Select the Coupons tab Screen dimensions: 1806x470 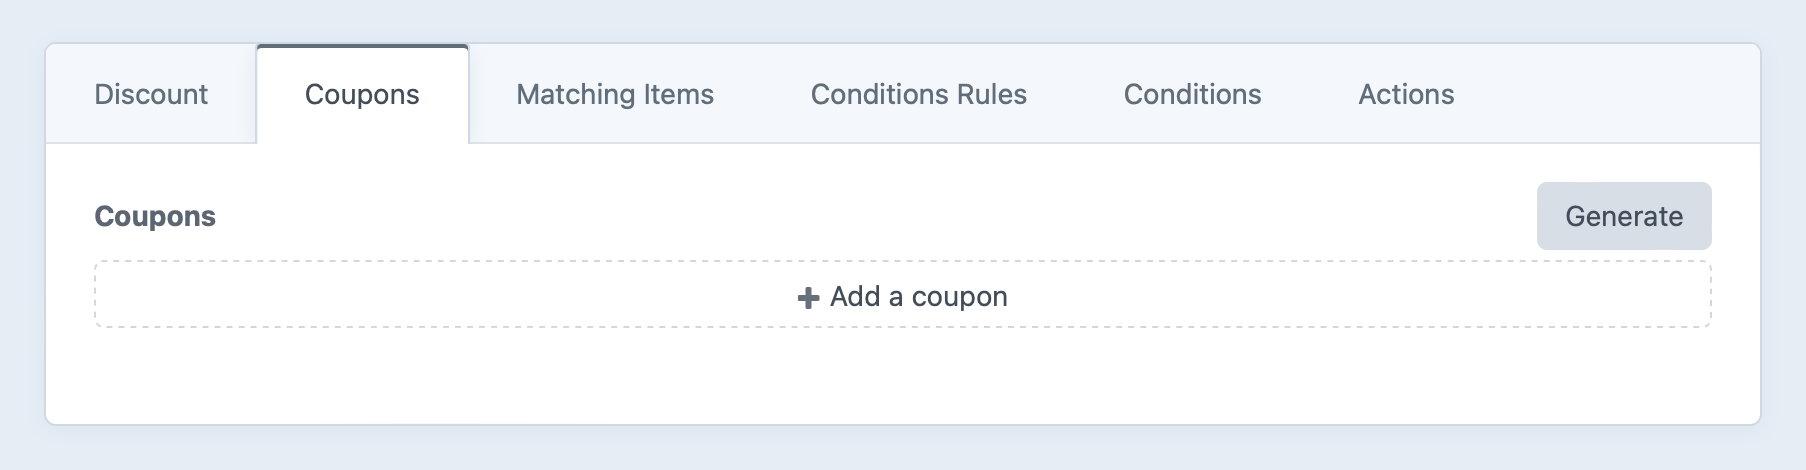click(362, 94)
